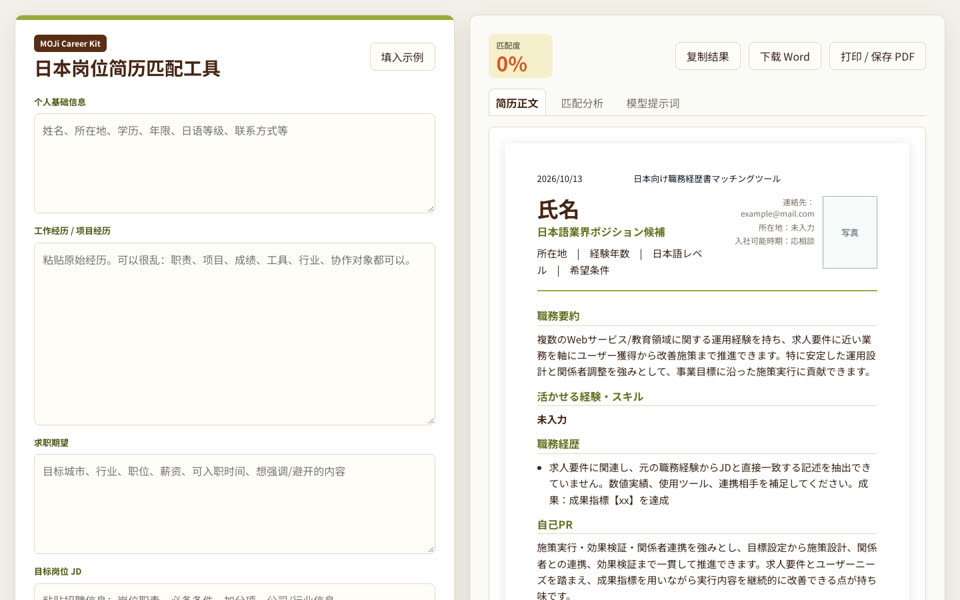The width and height of the screenshot is (960, 600).
Task: Grab resize handle of 个人基础信息 box
Action: [x=431, y=209]
